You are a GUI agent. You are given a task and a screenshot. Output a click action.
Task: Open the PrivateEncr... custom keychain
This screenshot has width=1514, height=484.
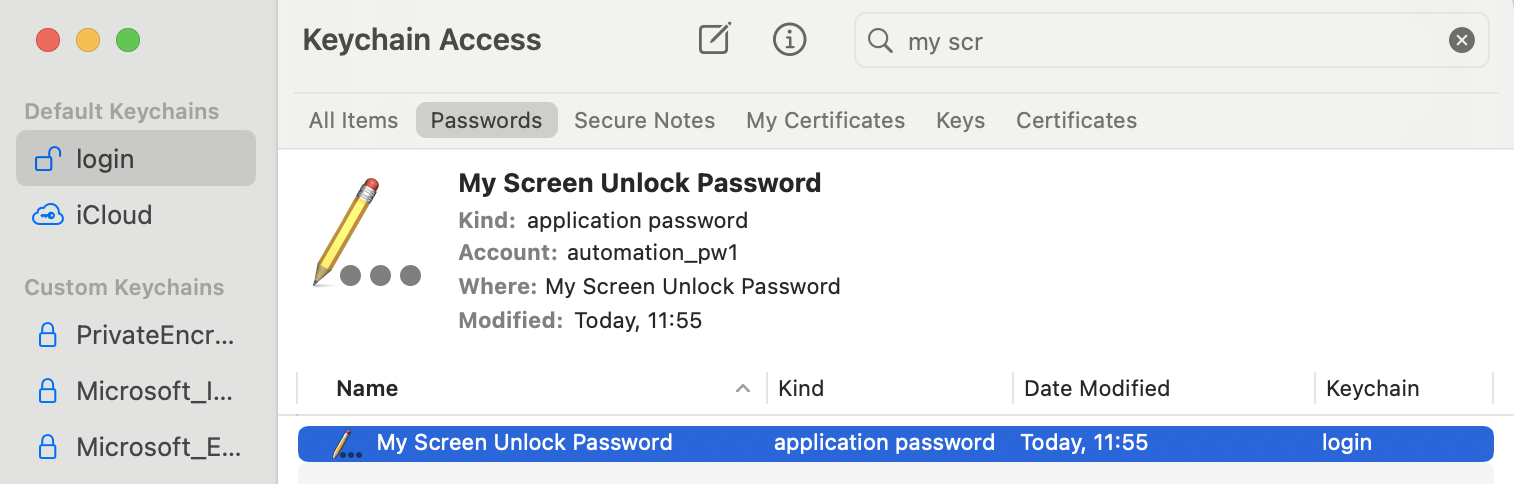click(x=155, y=336)
